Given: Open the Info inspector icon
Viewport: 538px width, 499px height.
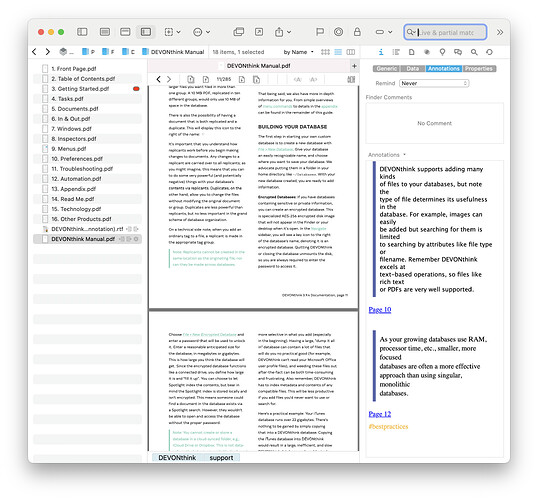Looking at the screenshot, I should tap(381, 52).
